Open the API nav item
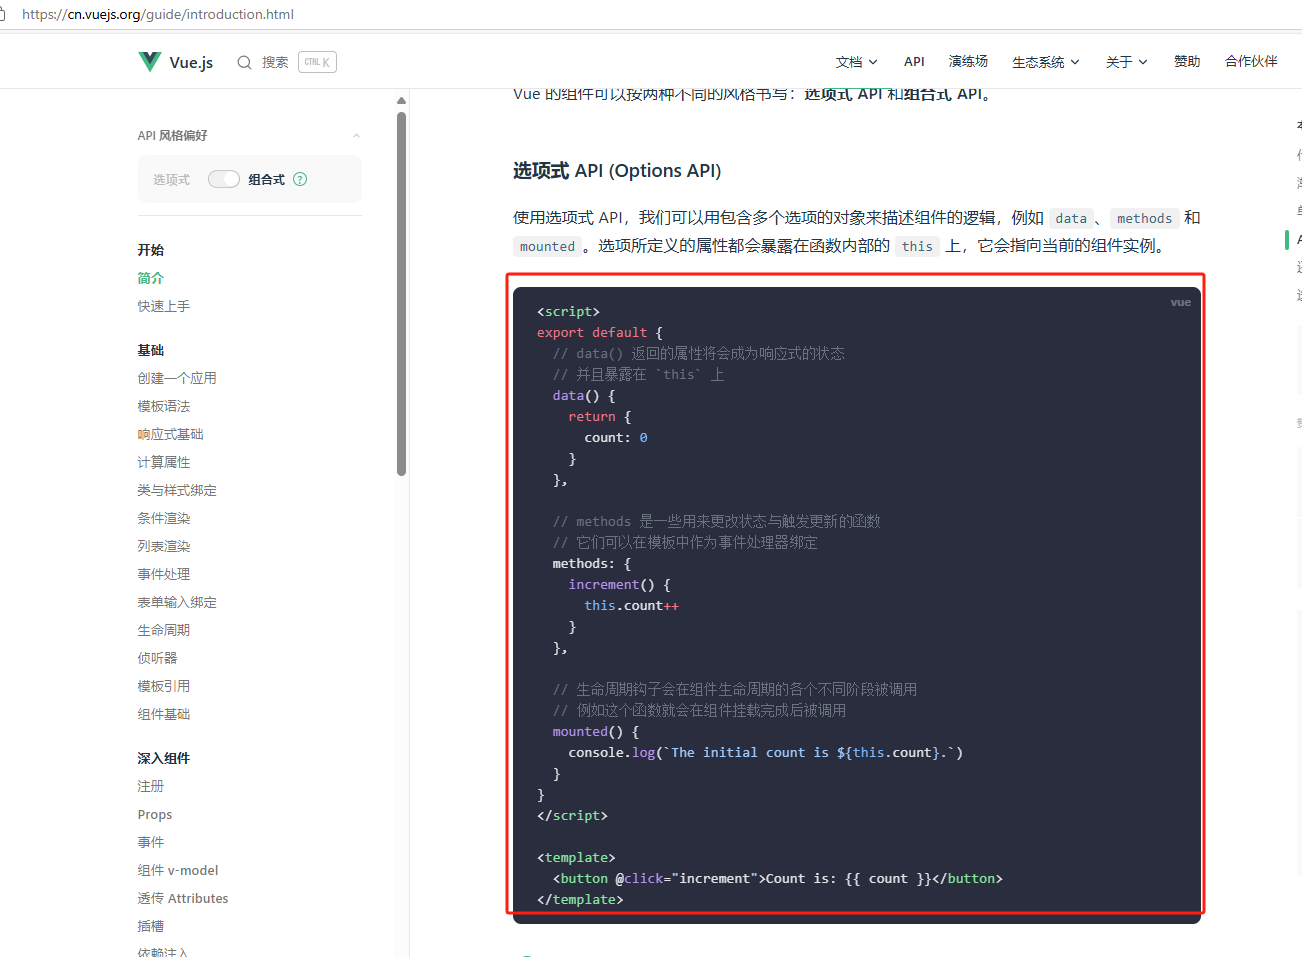1302x957 pixels. coord(914,62)
